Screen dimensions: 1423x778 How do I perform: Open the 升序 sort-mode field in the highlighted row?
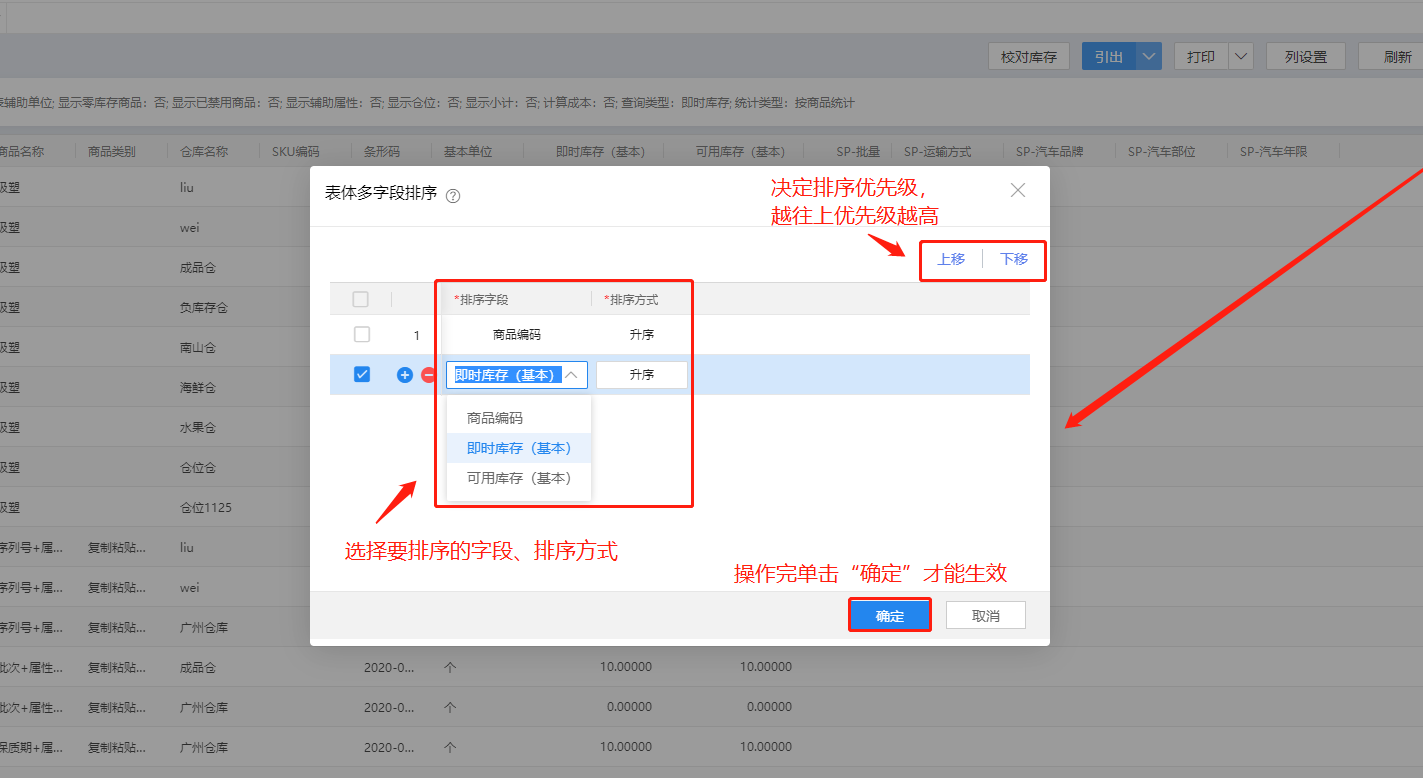coord(642,375)
